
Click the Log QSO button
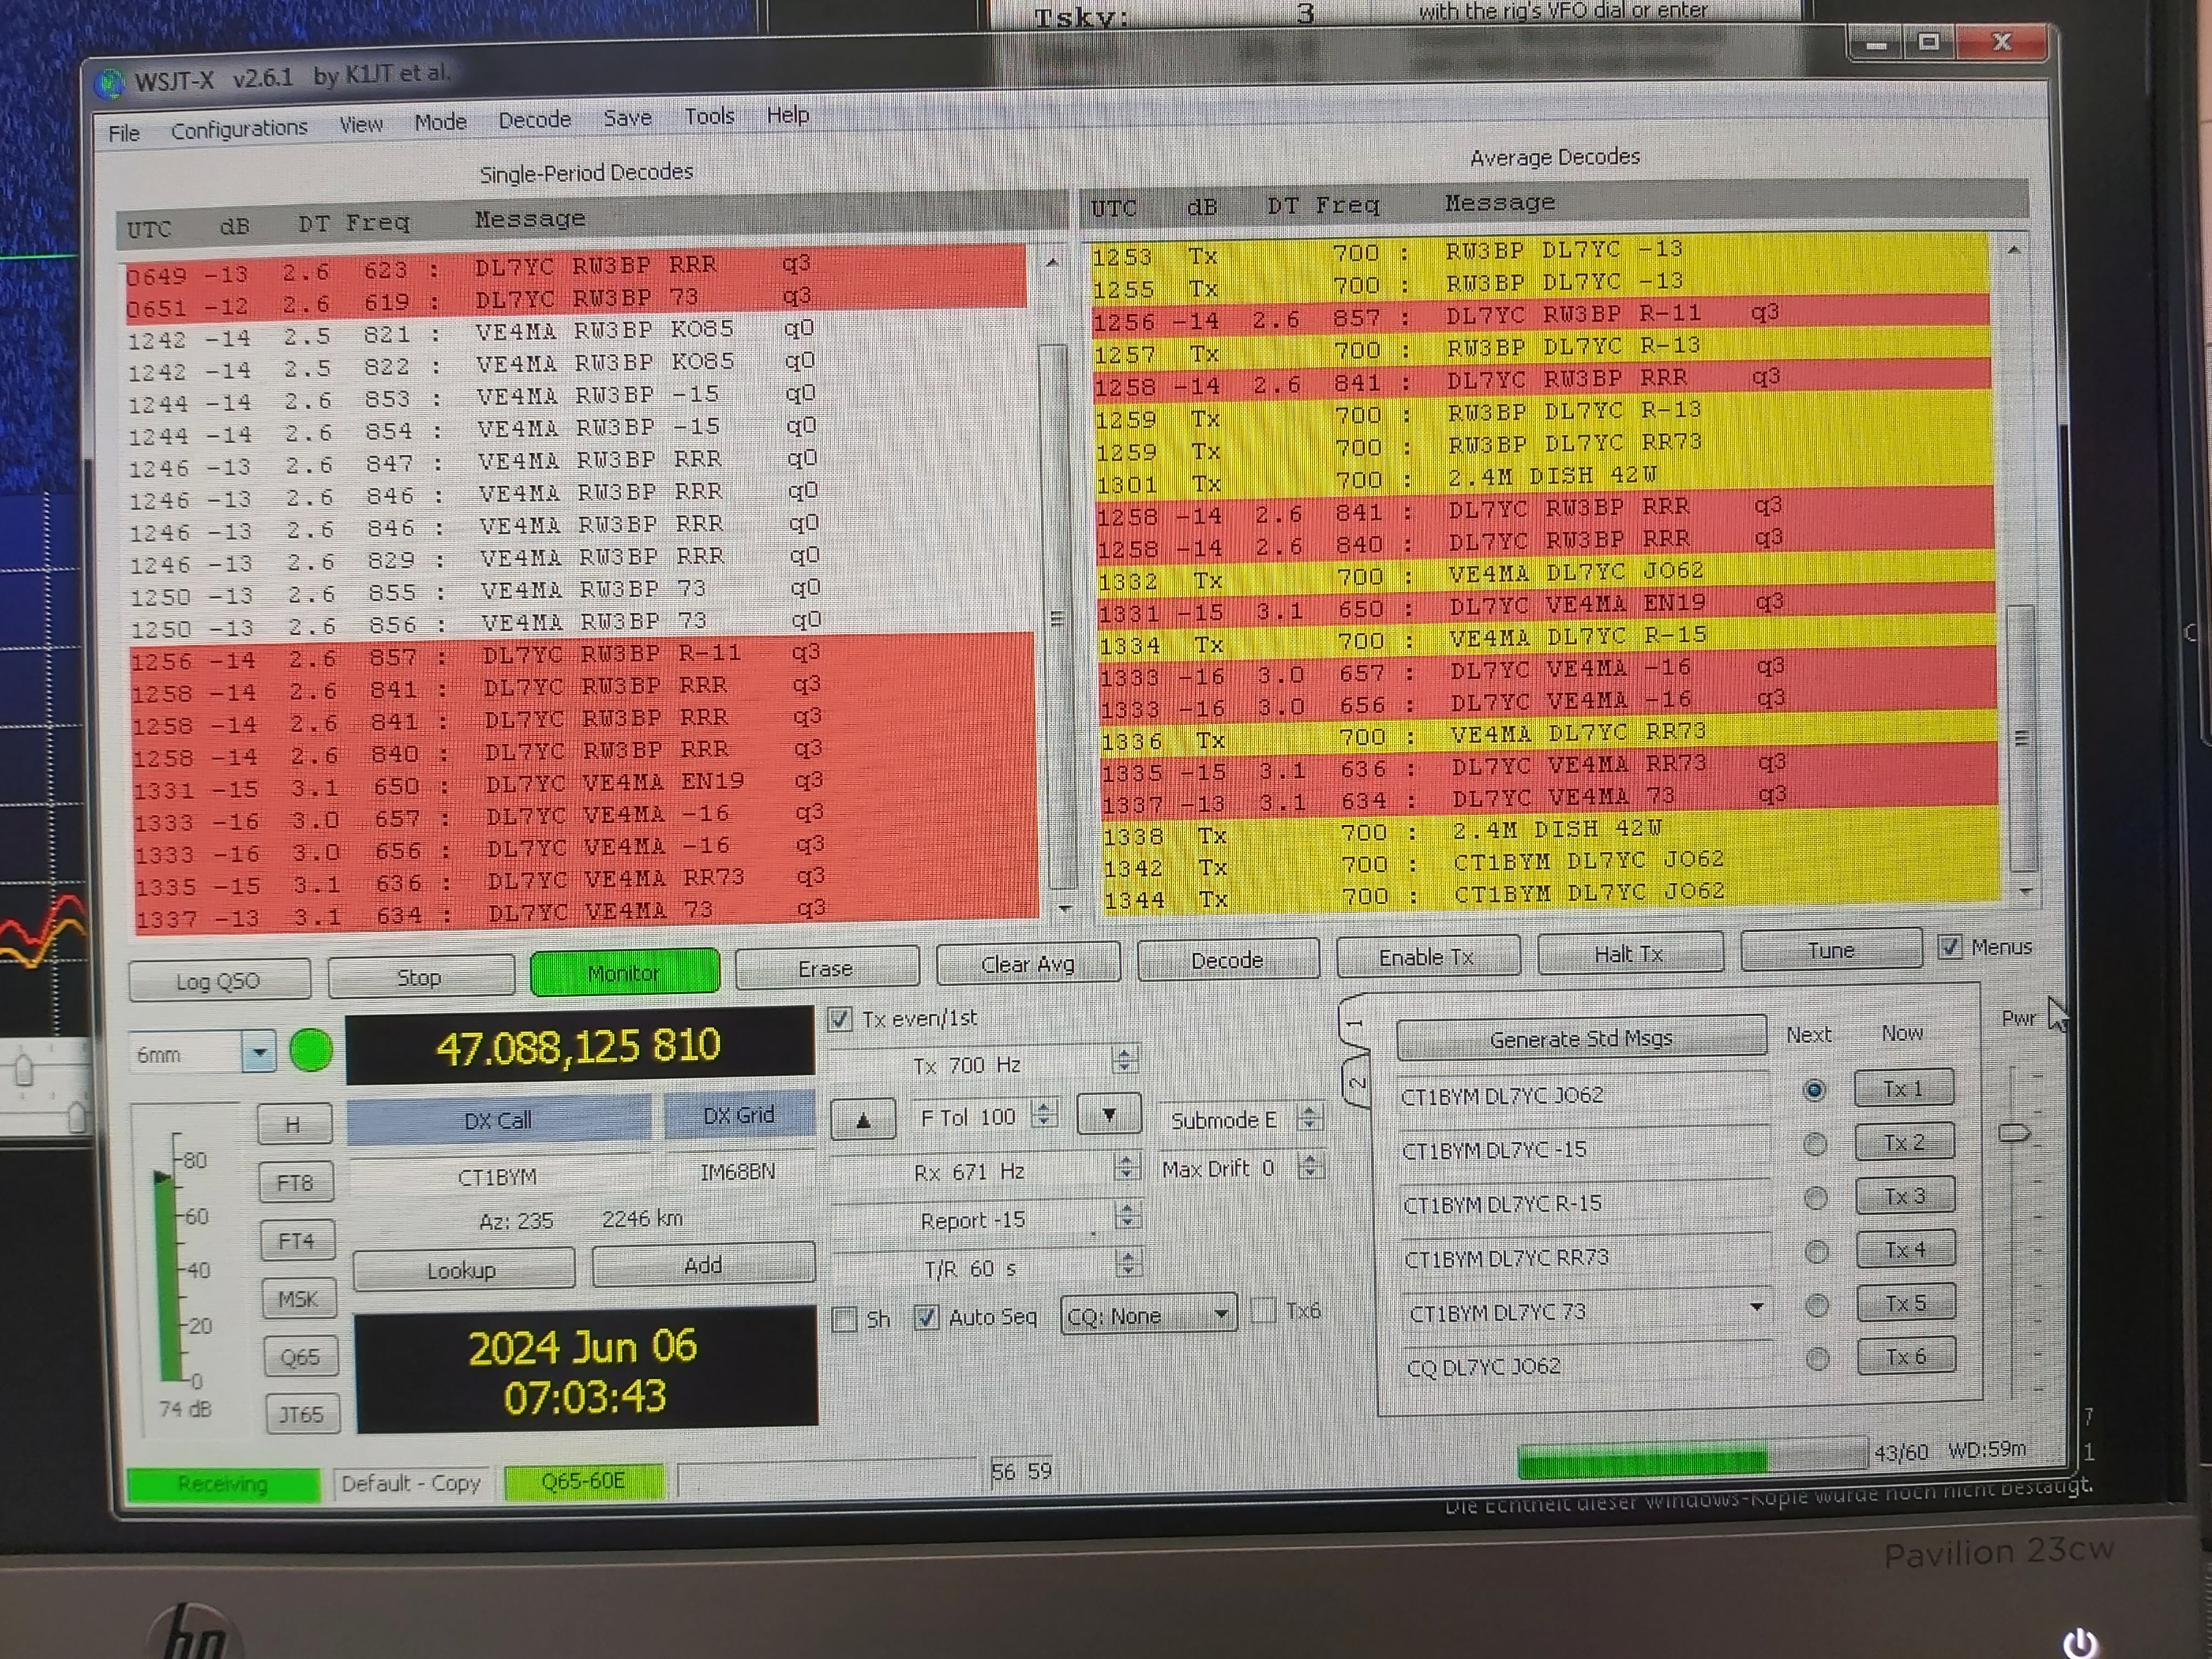219,981
